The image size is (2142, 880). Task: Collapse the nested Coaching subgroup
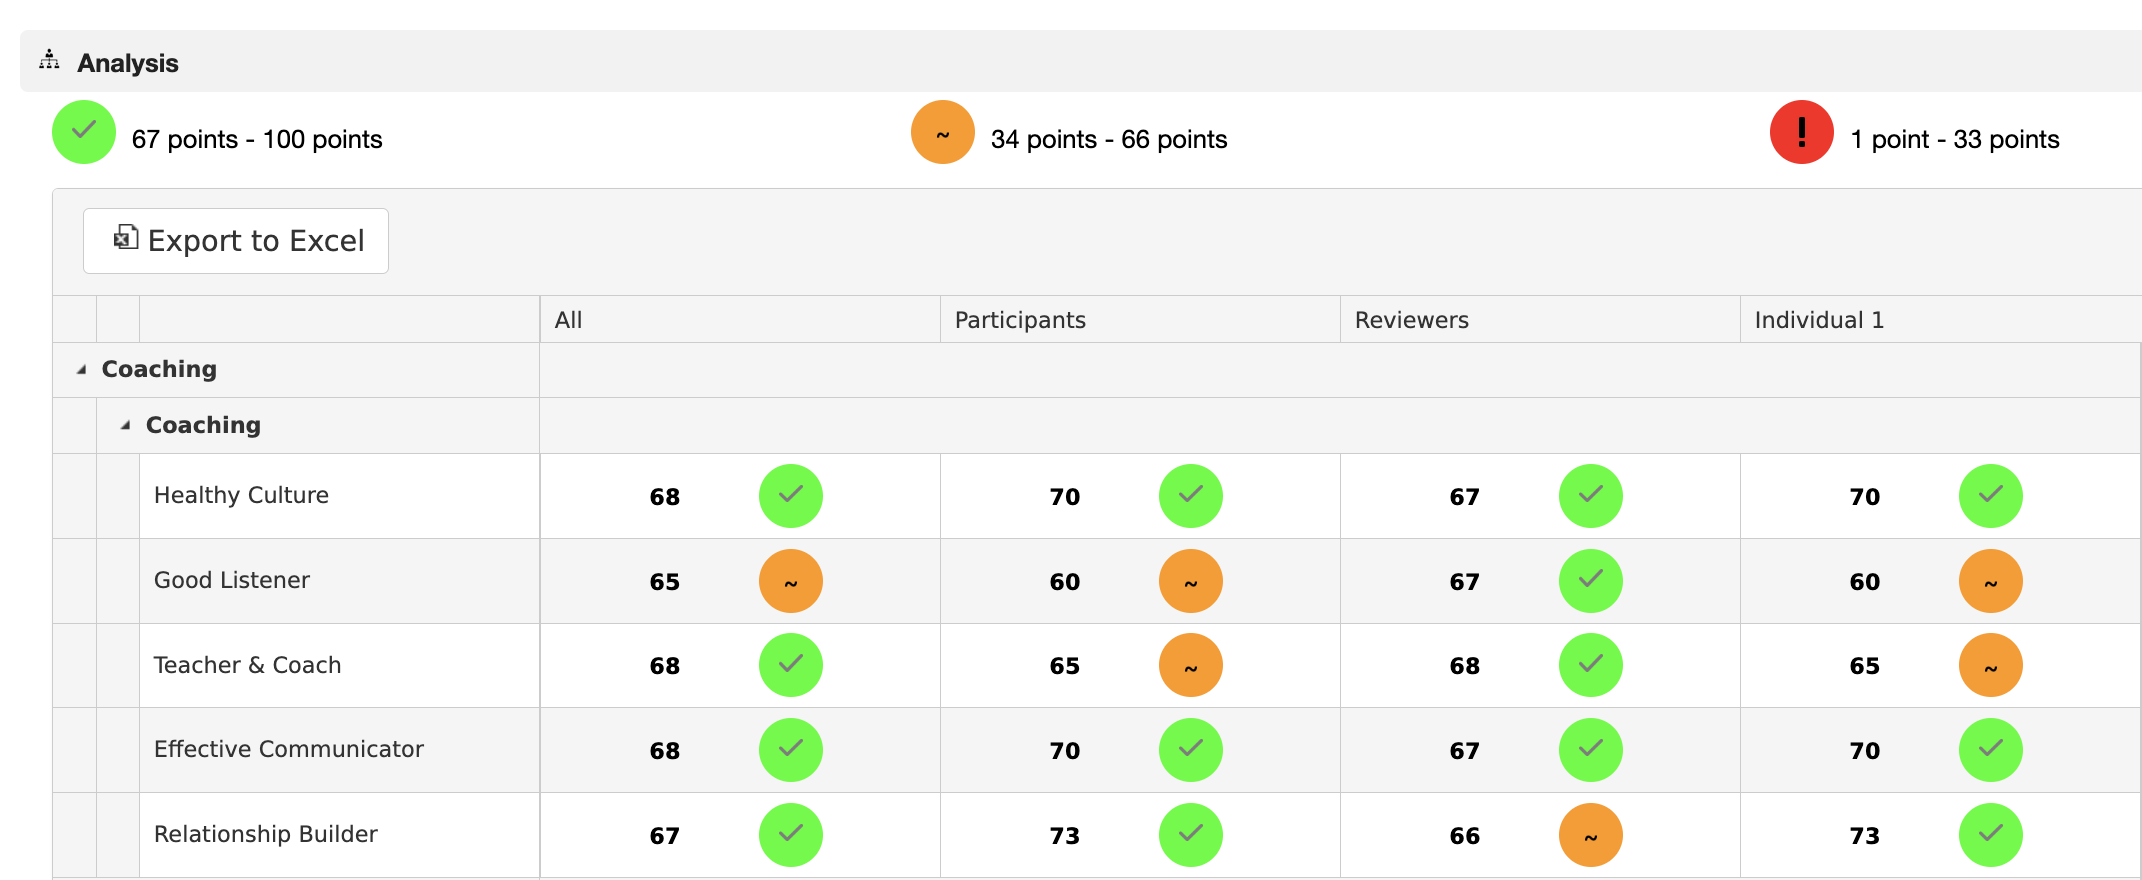pyautogui.click(x=125, y=426)
